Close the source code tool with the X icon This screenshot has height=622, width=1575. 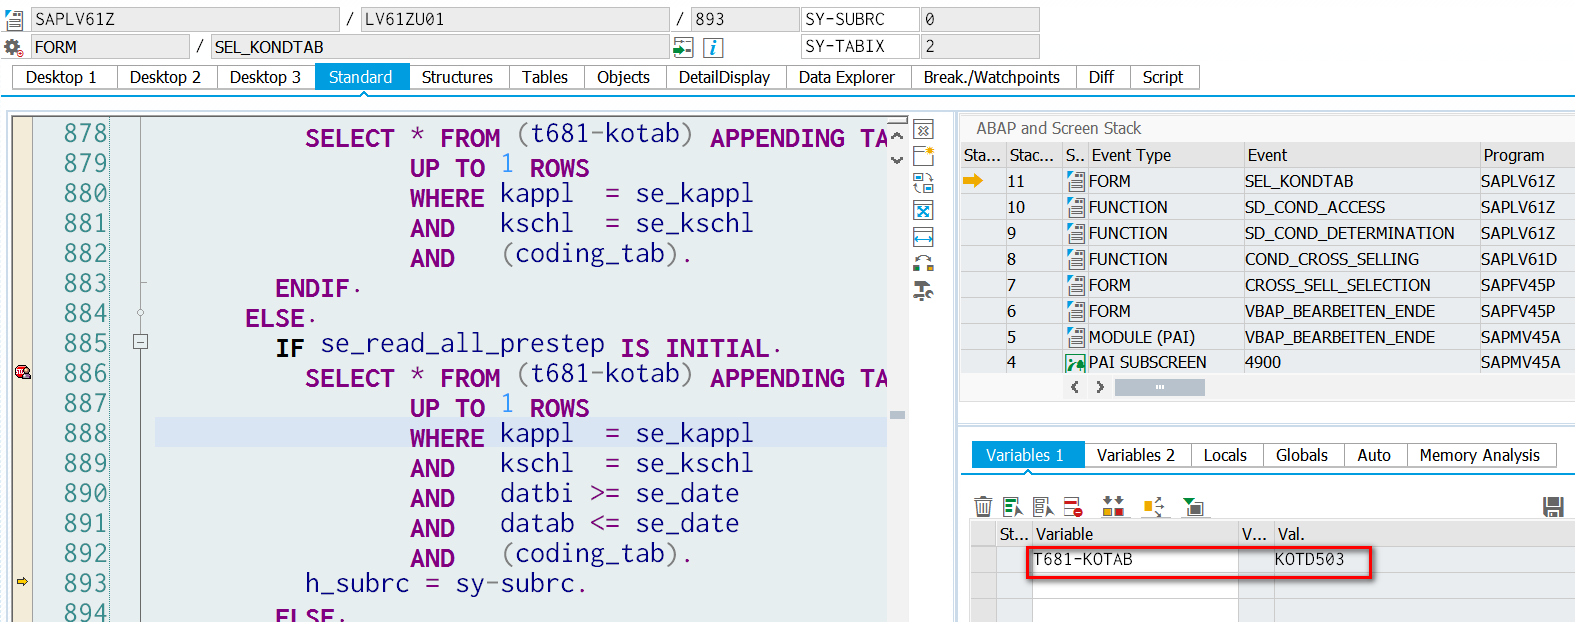[923, 130]
